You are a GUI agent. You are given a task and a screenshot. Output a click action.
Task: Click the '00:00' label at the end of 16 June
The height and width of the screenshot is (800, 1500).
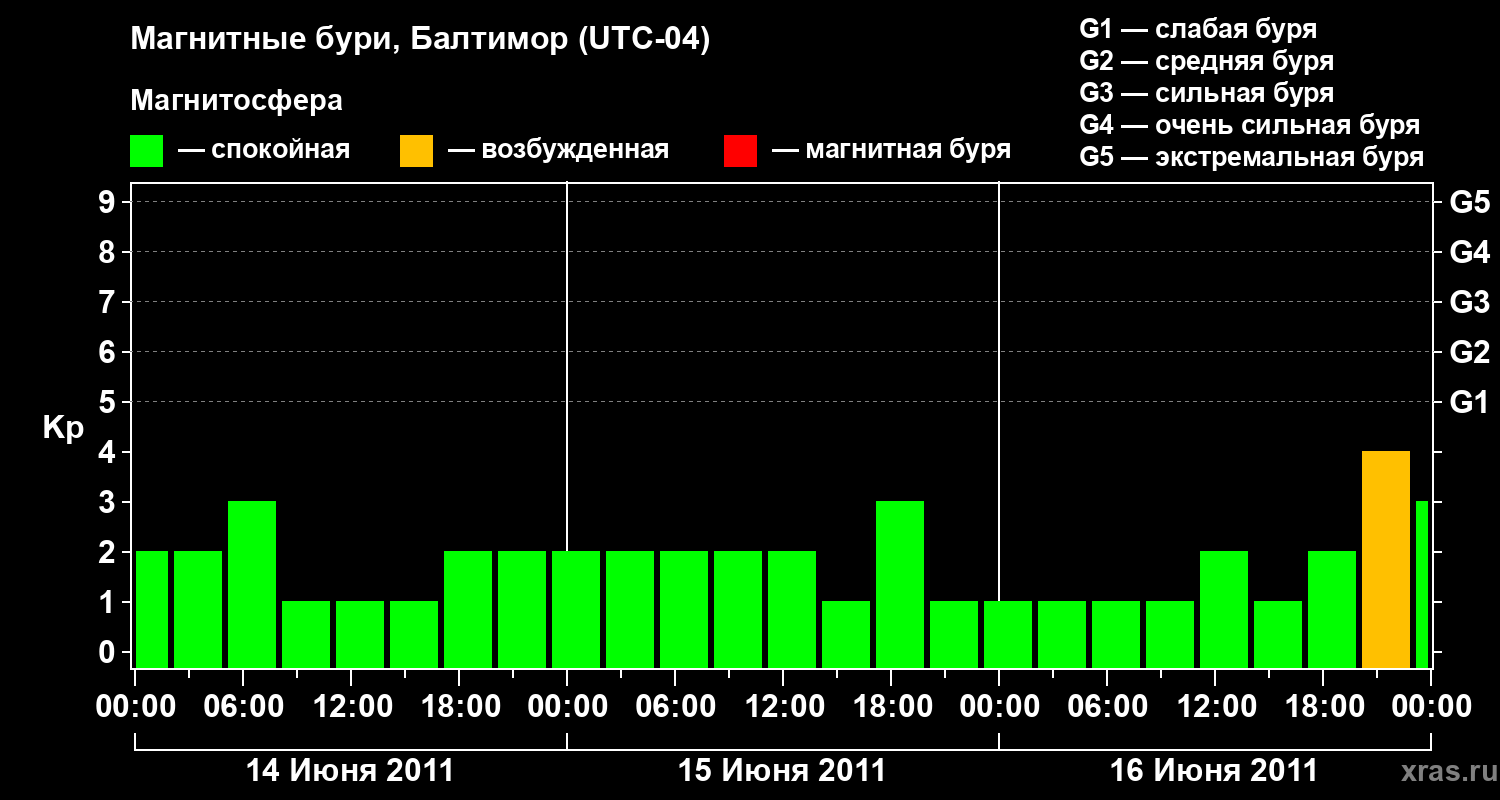1431,707
